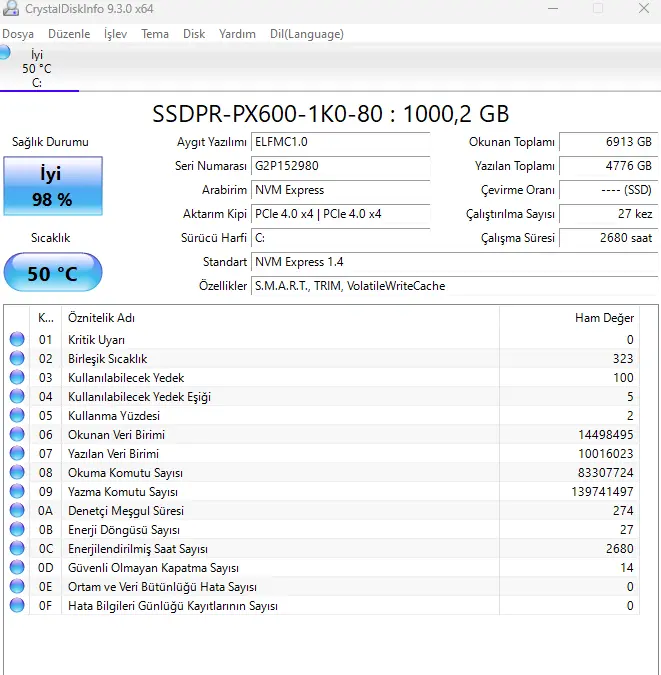Image resolution: width=661 pixels, height=675 pixels.
Task: Click the status orb for Kritik Uyarı
Action: pos(17,339)
